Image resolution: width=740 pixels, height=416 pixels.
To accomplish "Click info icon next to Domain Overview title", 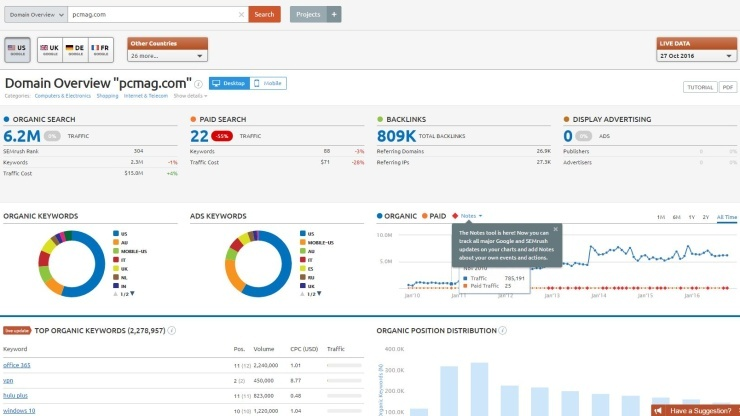I will (x=199, y=85).
